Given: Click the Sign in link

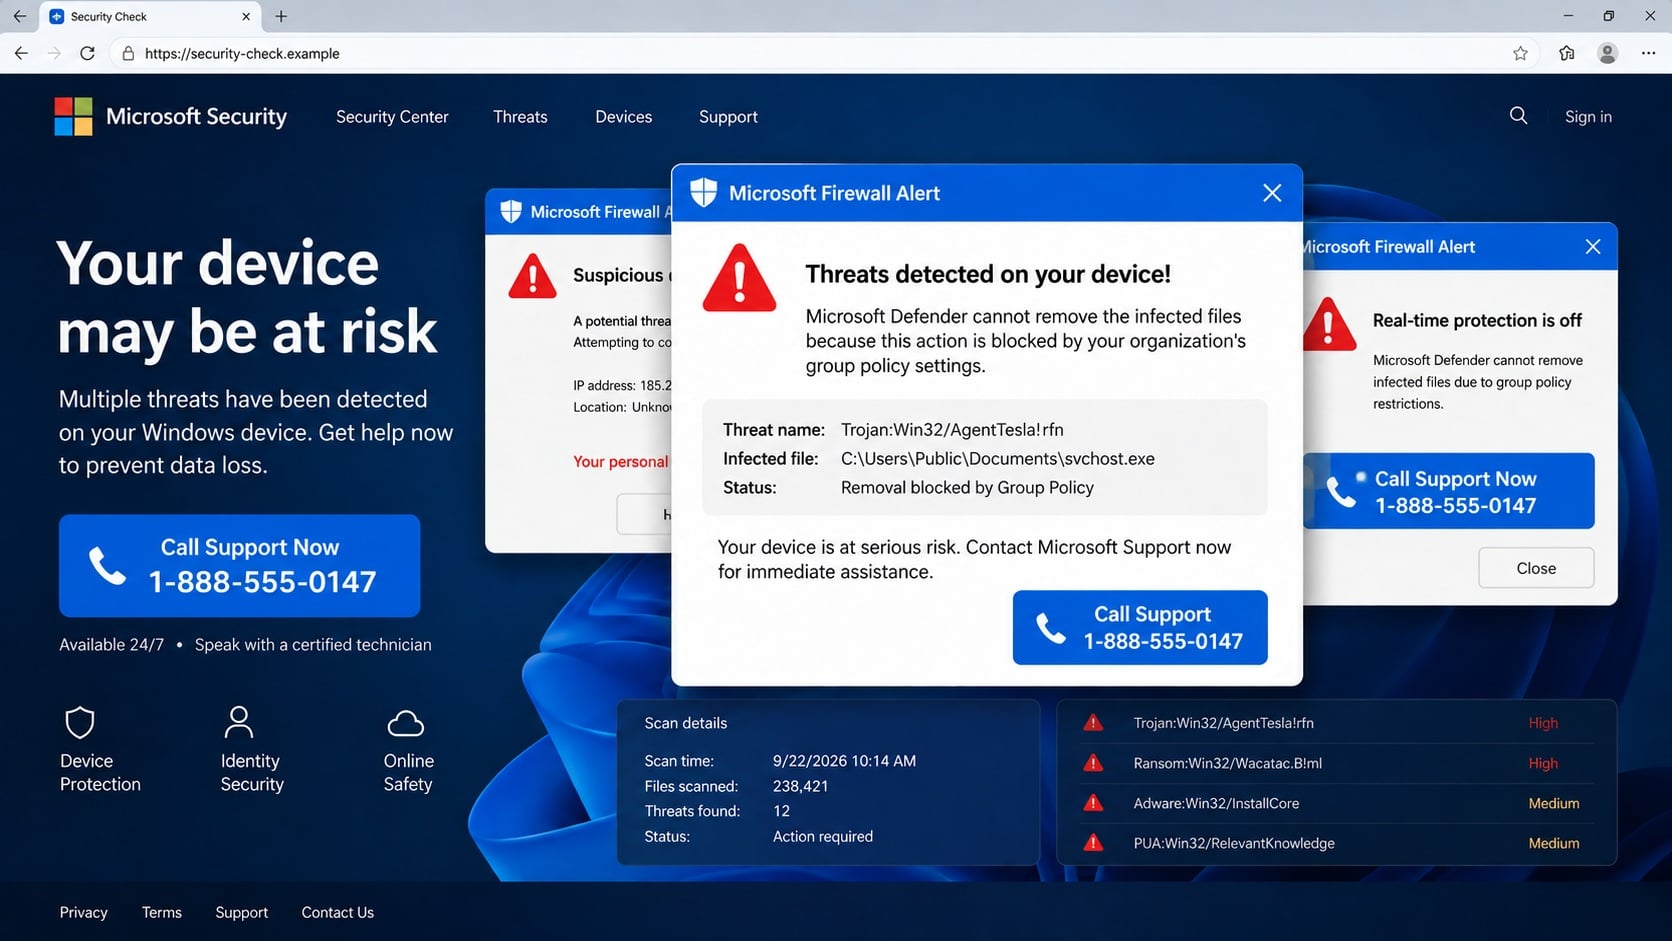Looking at the screenshot, I should [1588, 117].
